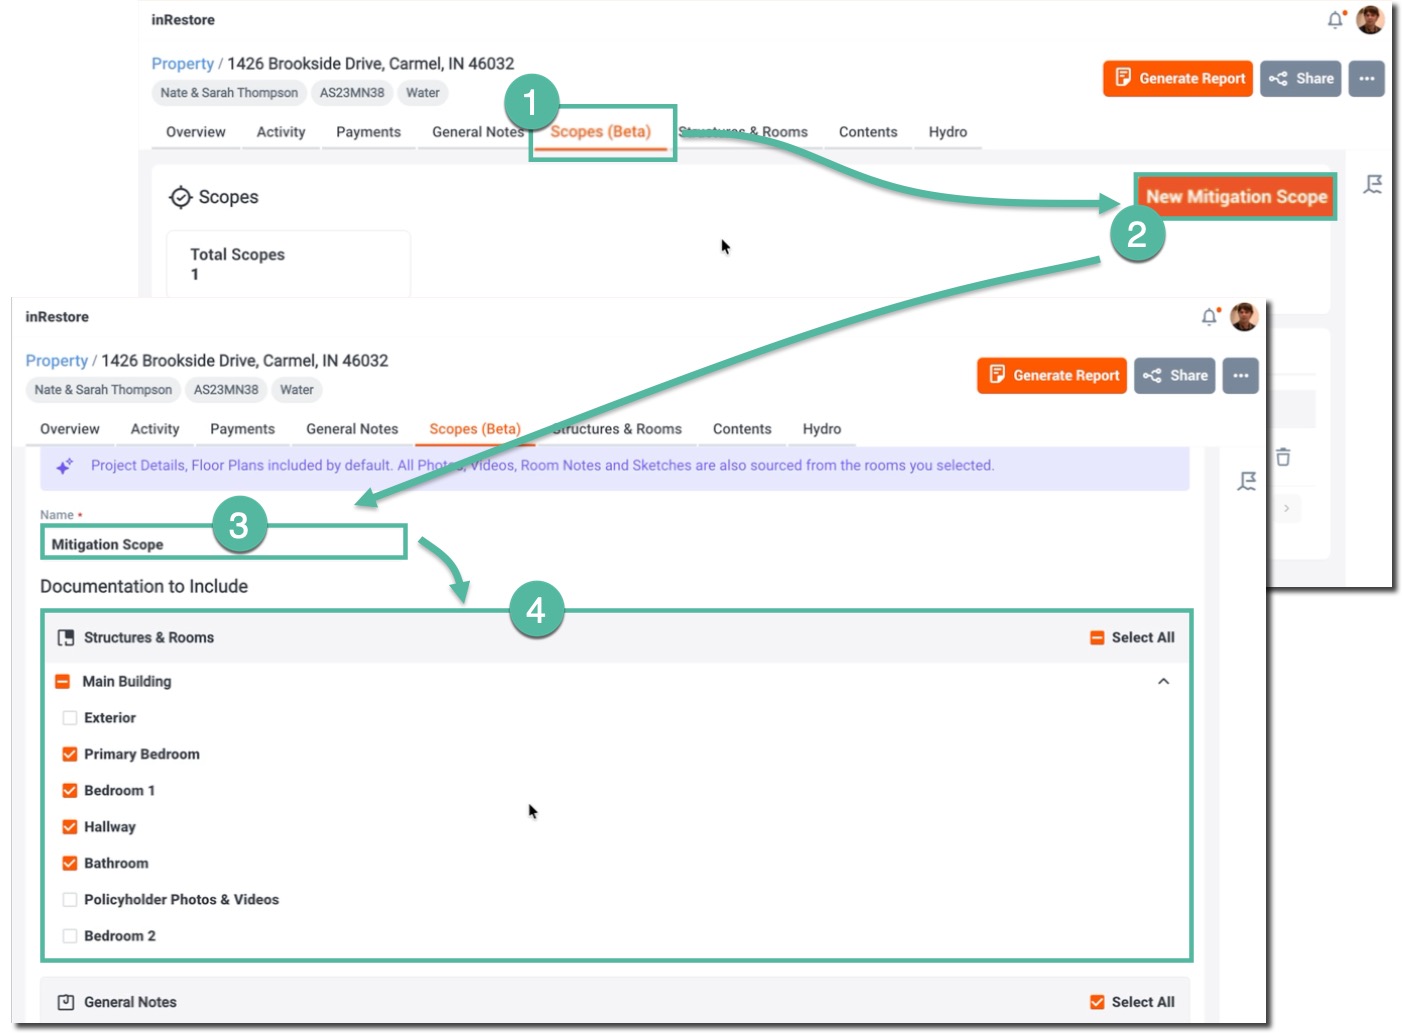The height and width of the screenshot is (1033, 1402).
Task: Enable the Bedroom 2 checkbox
Action: (x=70, y=936)
